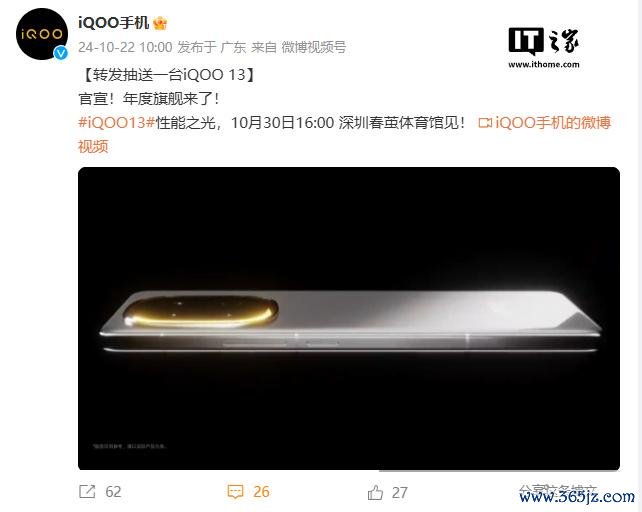The height and width of the screenshot is (512, 642).
Task: Click the repost share icon
Action: 87,492
